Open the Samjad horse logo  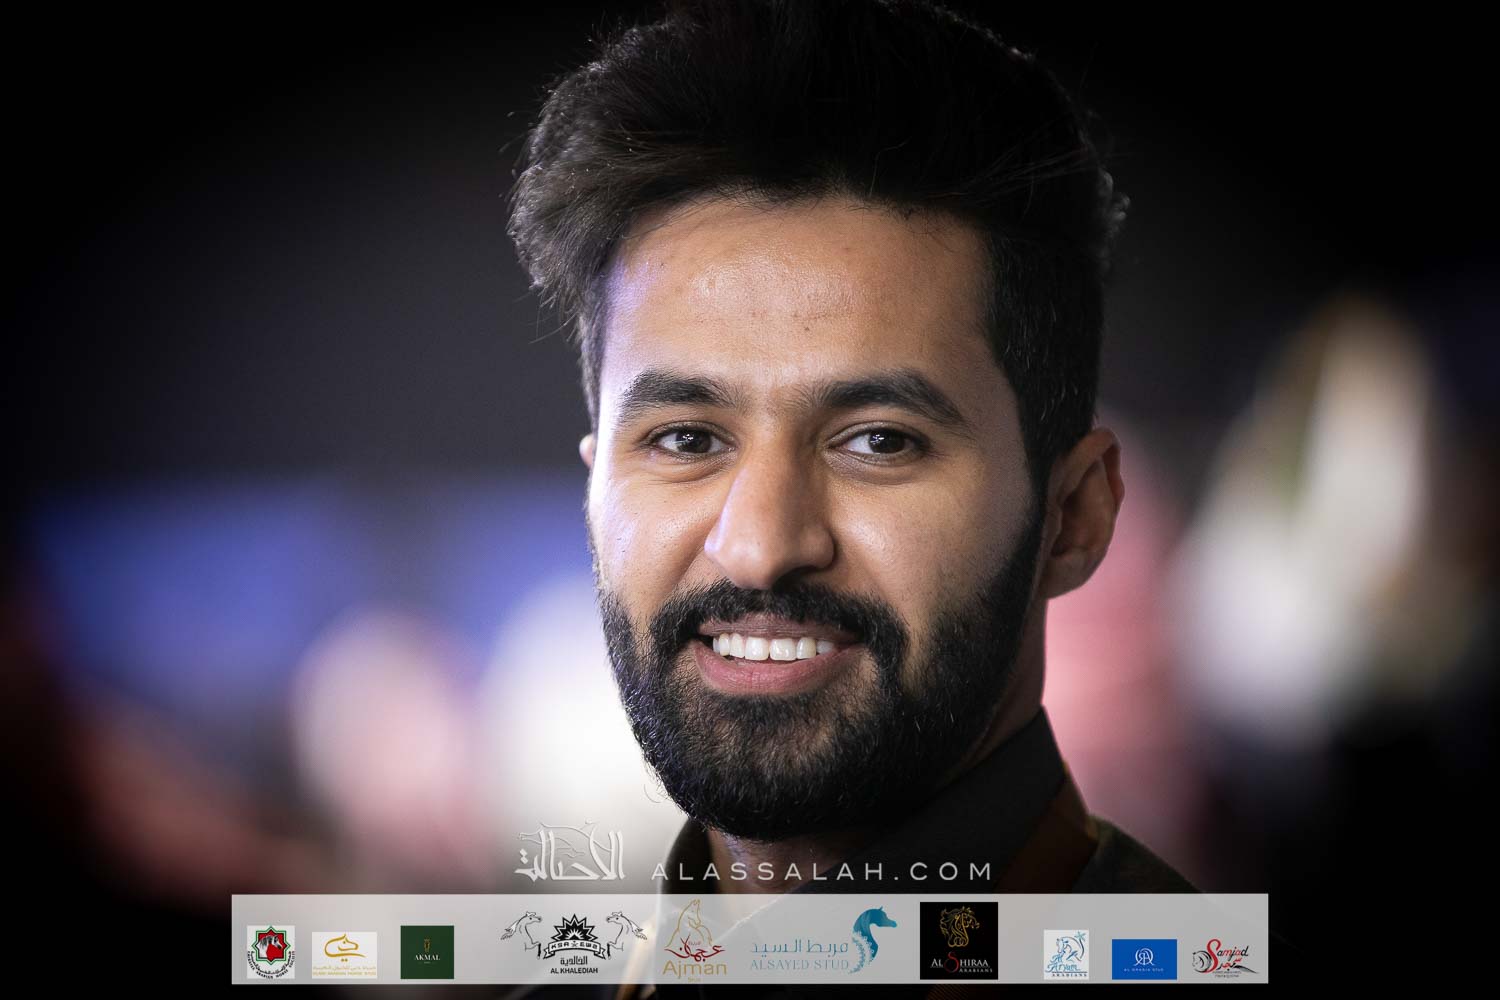(1222, 957)
